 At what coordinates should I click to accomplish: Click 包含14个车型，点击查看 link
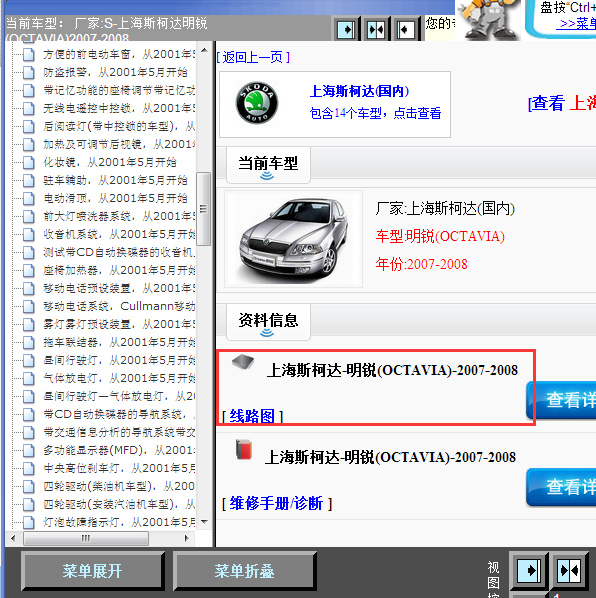click(x=375, y=113)
